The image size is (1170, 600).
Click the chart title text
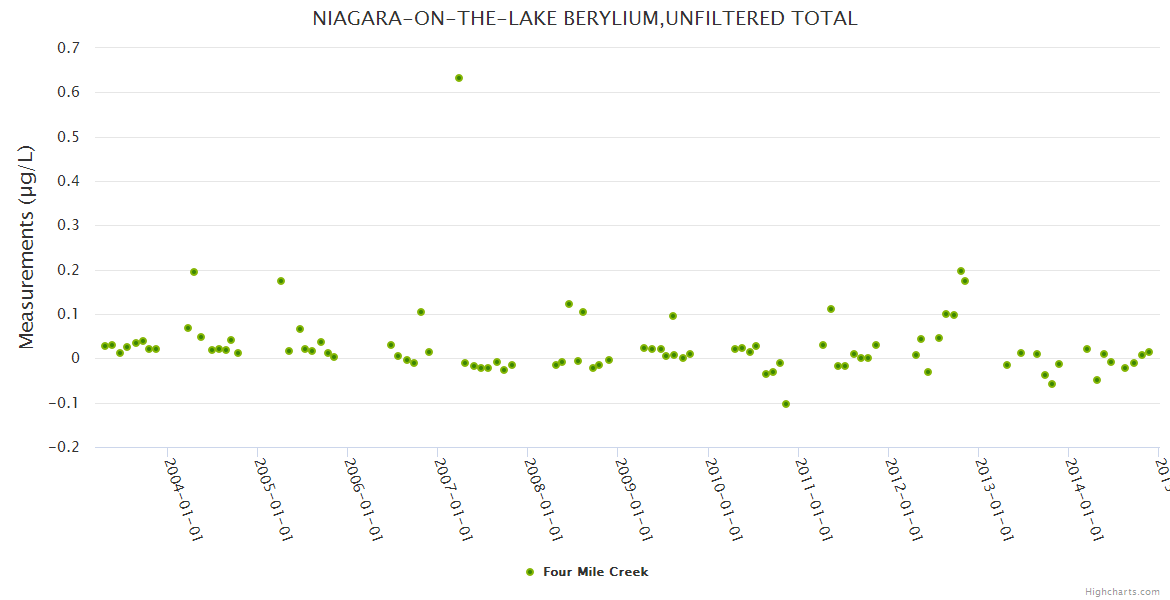[x=585, y=18]
